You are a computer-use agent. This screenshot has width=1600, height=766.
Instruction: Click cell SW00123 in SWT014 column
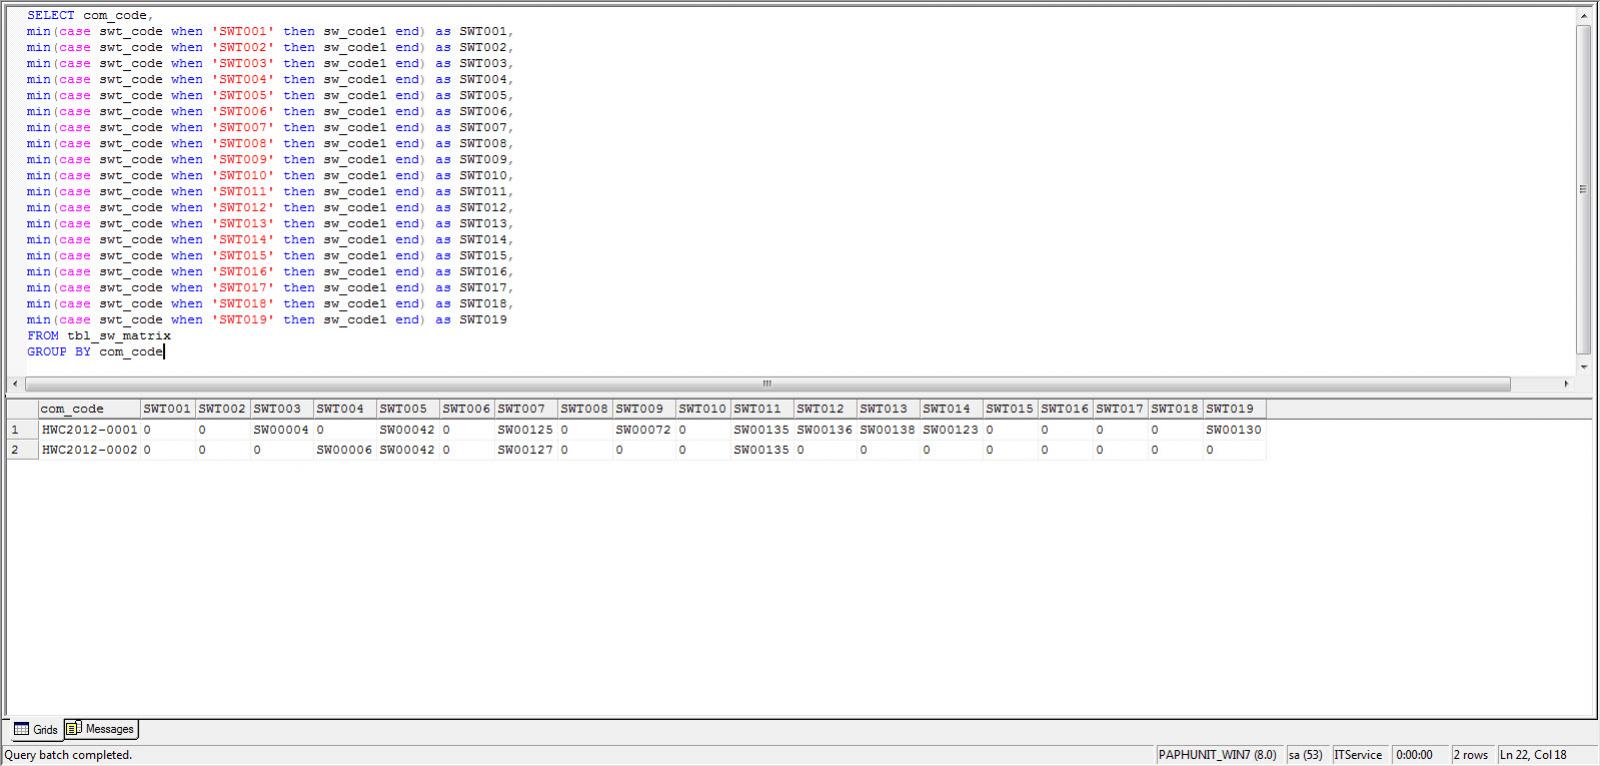click(951, 430)
